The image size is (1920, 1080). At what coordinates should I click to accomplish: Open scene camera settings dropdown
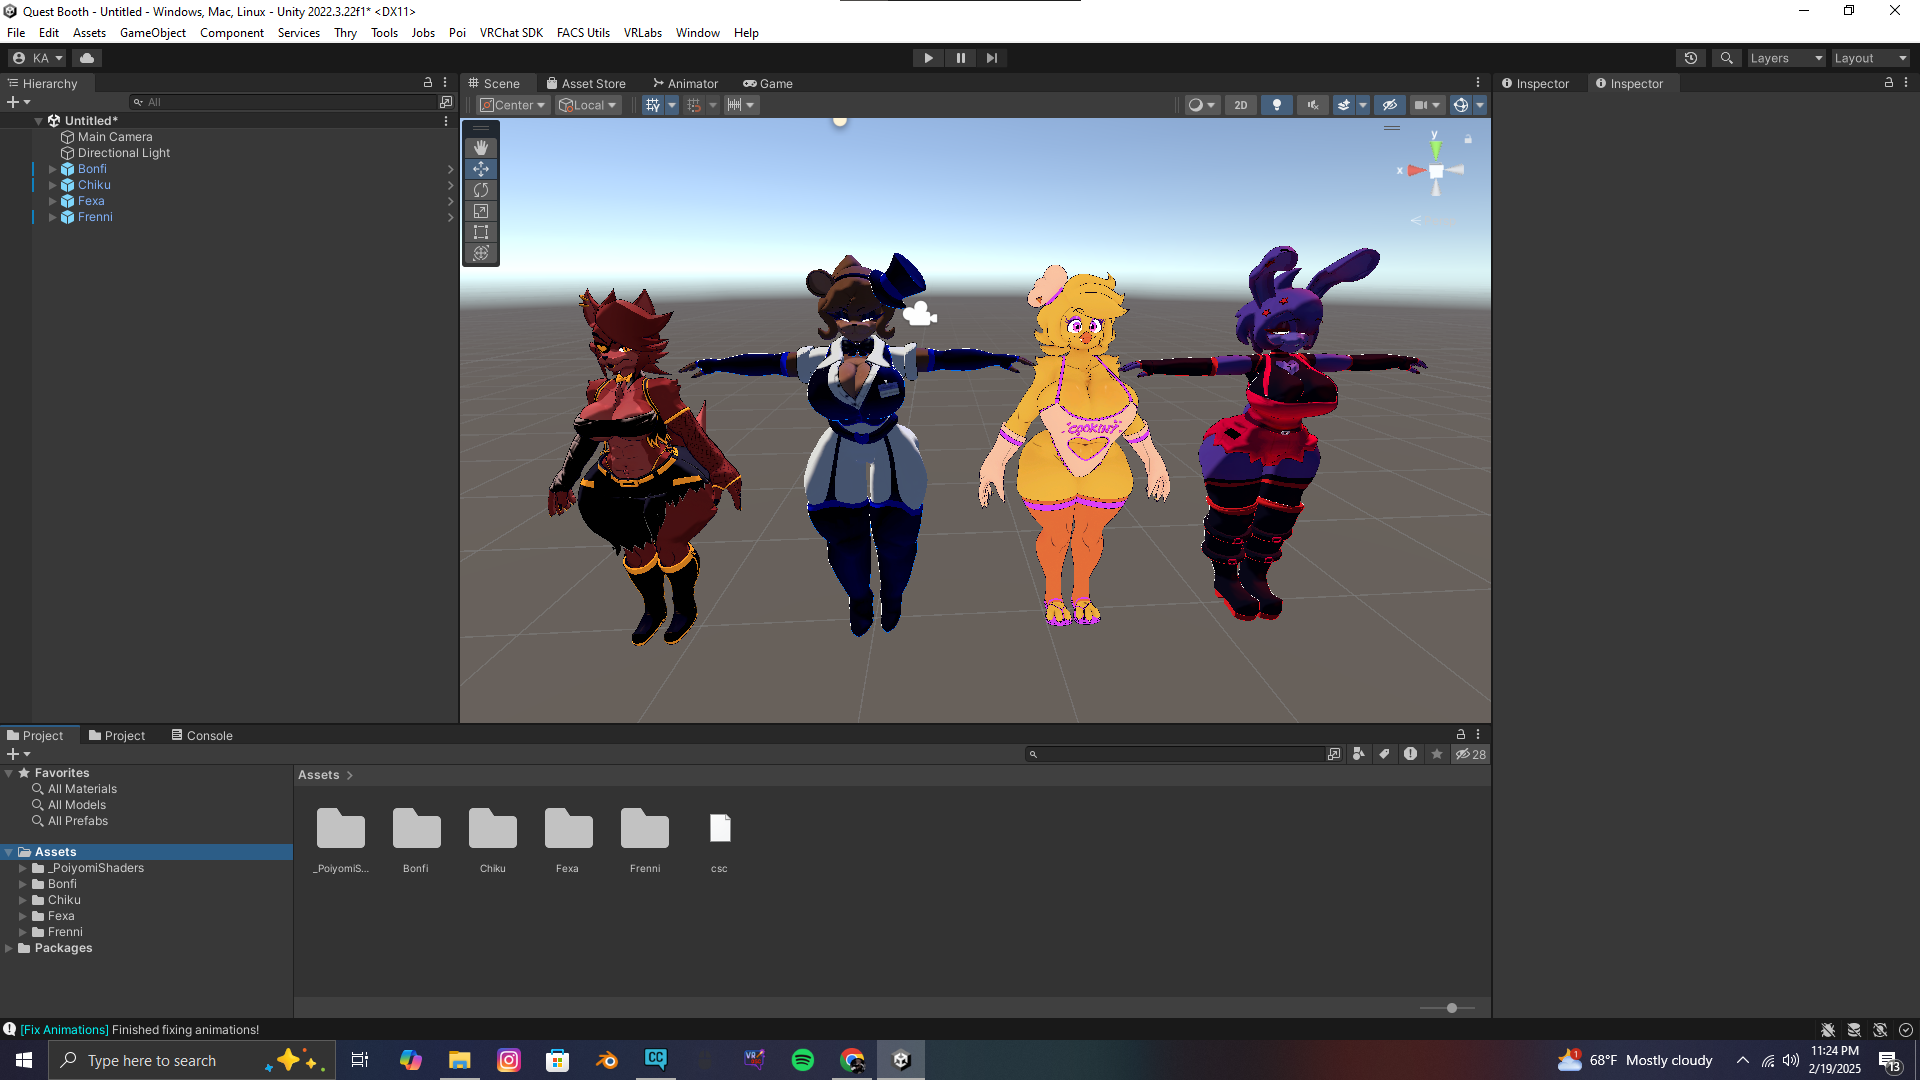pyautogui.click(x=1427, y=105)
